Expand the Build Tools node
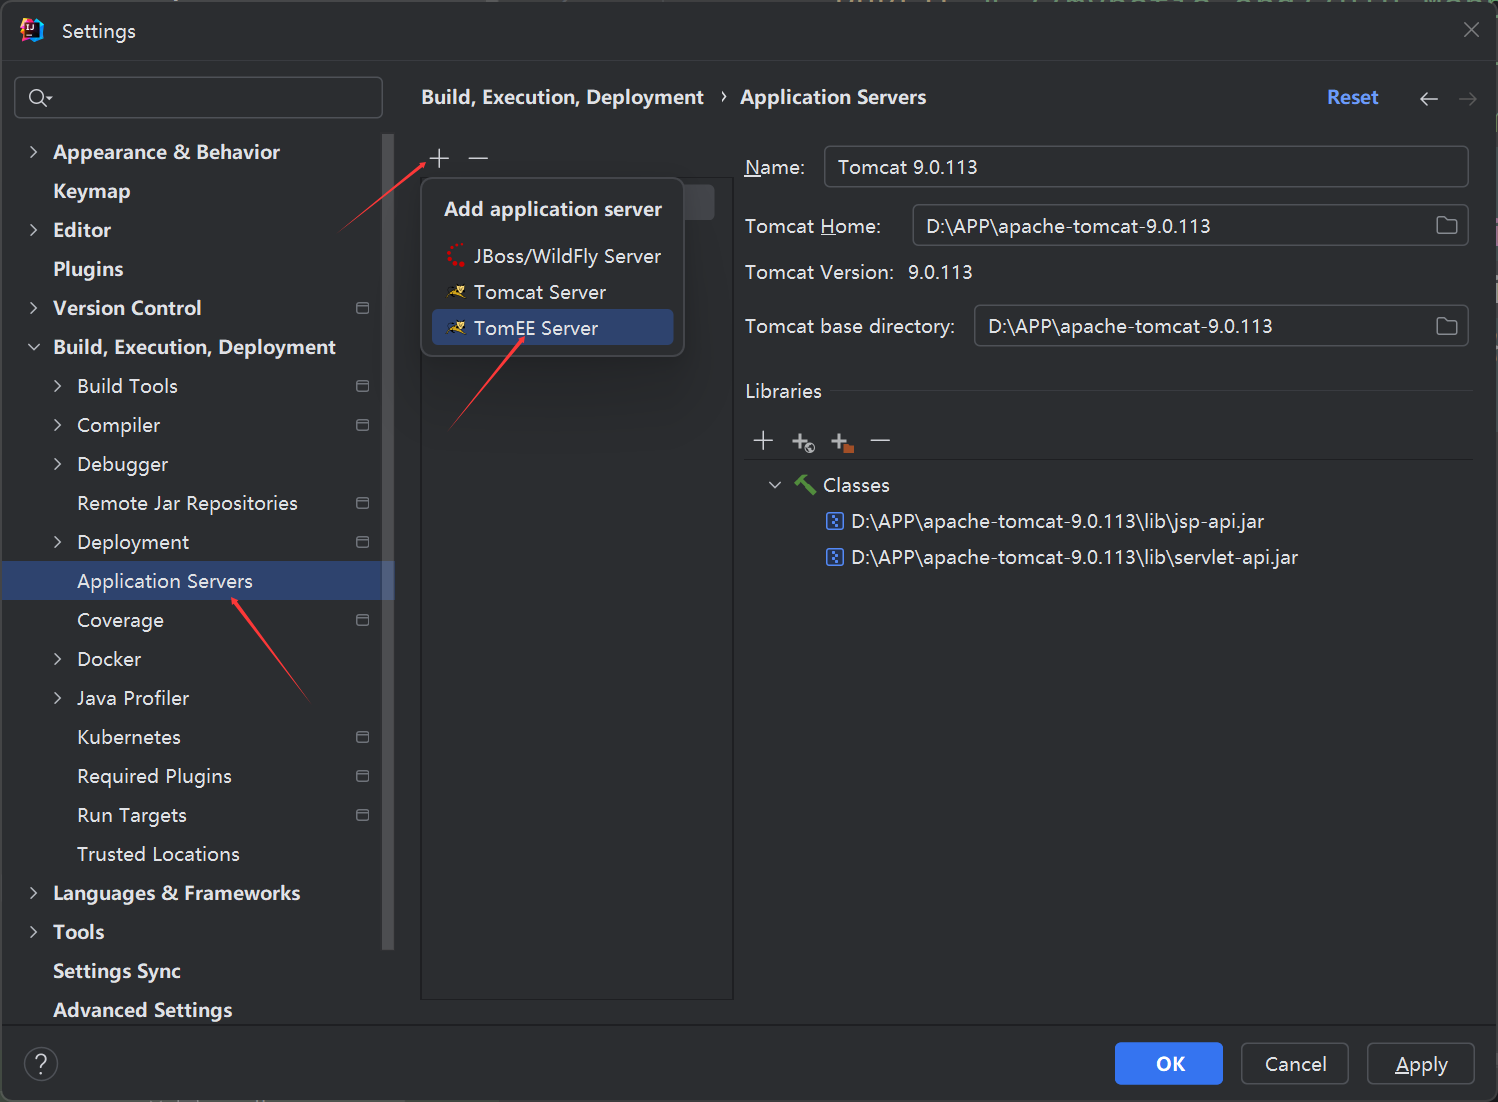Screen dimensions: 1498x1102 tap(57, 386)
